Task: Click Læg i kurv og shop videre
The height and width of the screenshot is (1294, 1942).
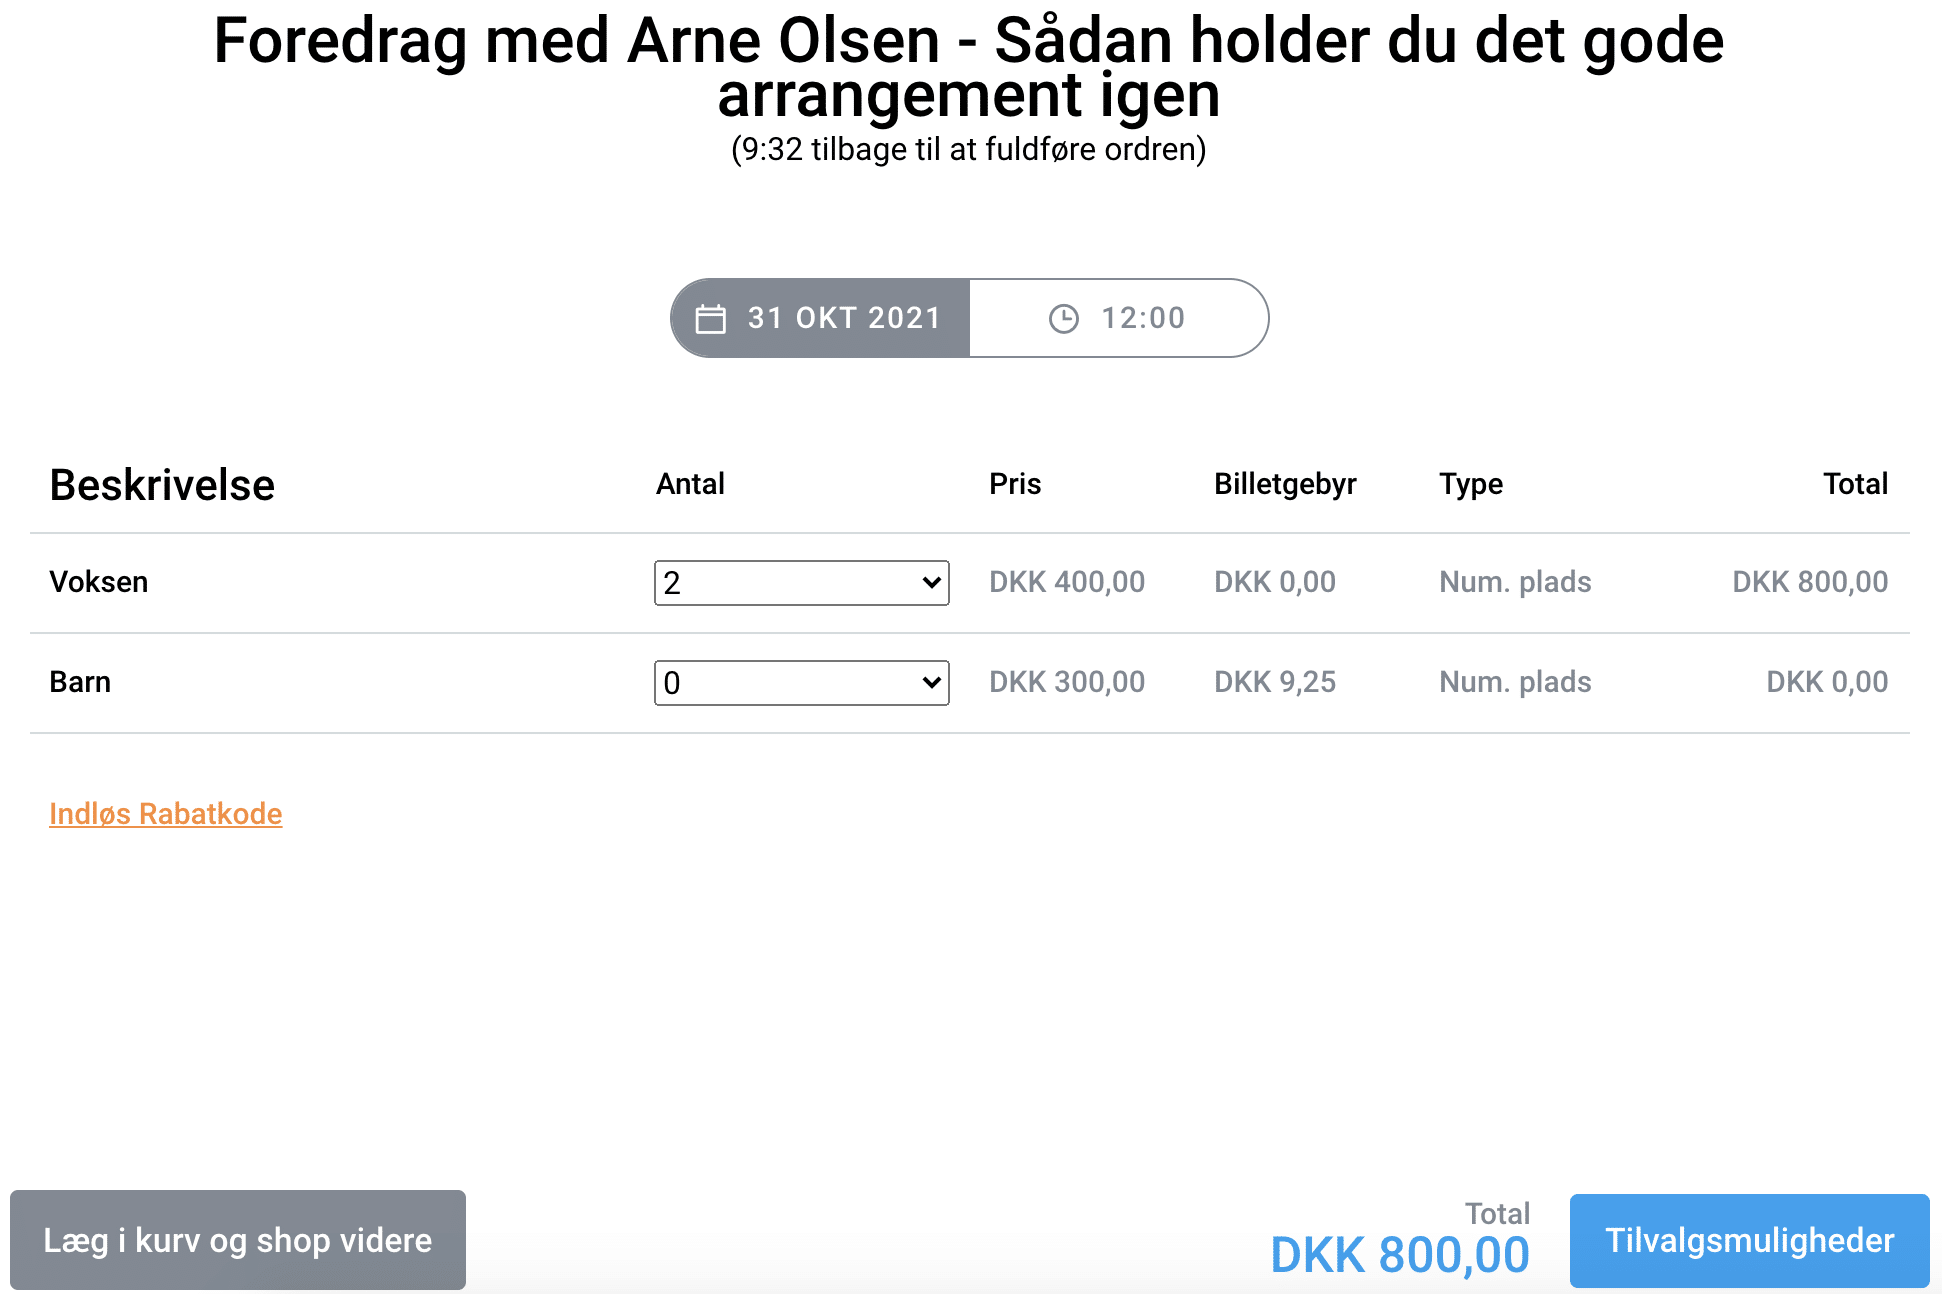Action: point(238,1240)
